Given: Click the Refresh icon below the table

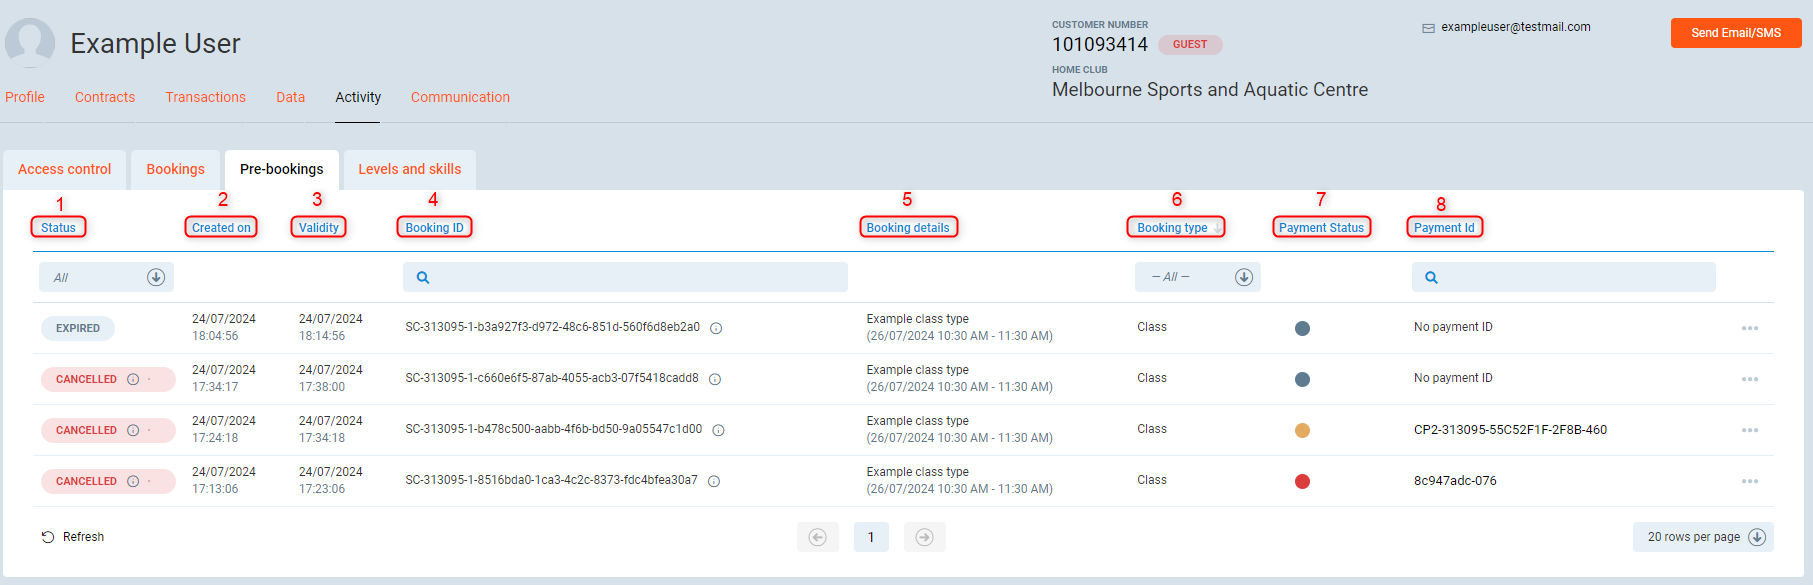Looking at the screenshot, I should (x=48, y=537).
